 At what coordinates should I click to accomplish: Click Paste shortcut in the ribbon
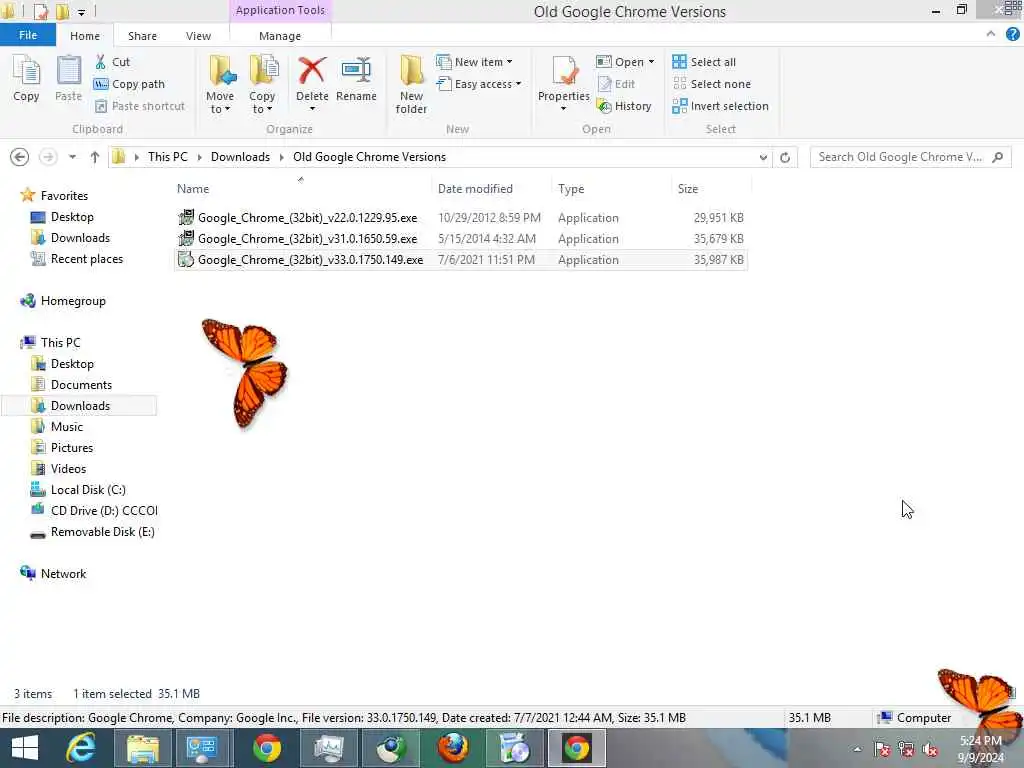tap(140, 106)
